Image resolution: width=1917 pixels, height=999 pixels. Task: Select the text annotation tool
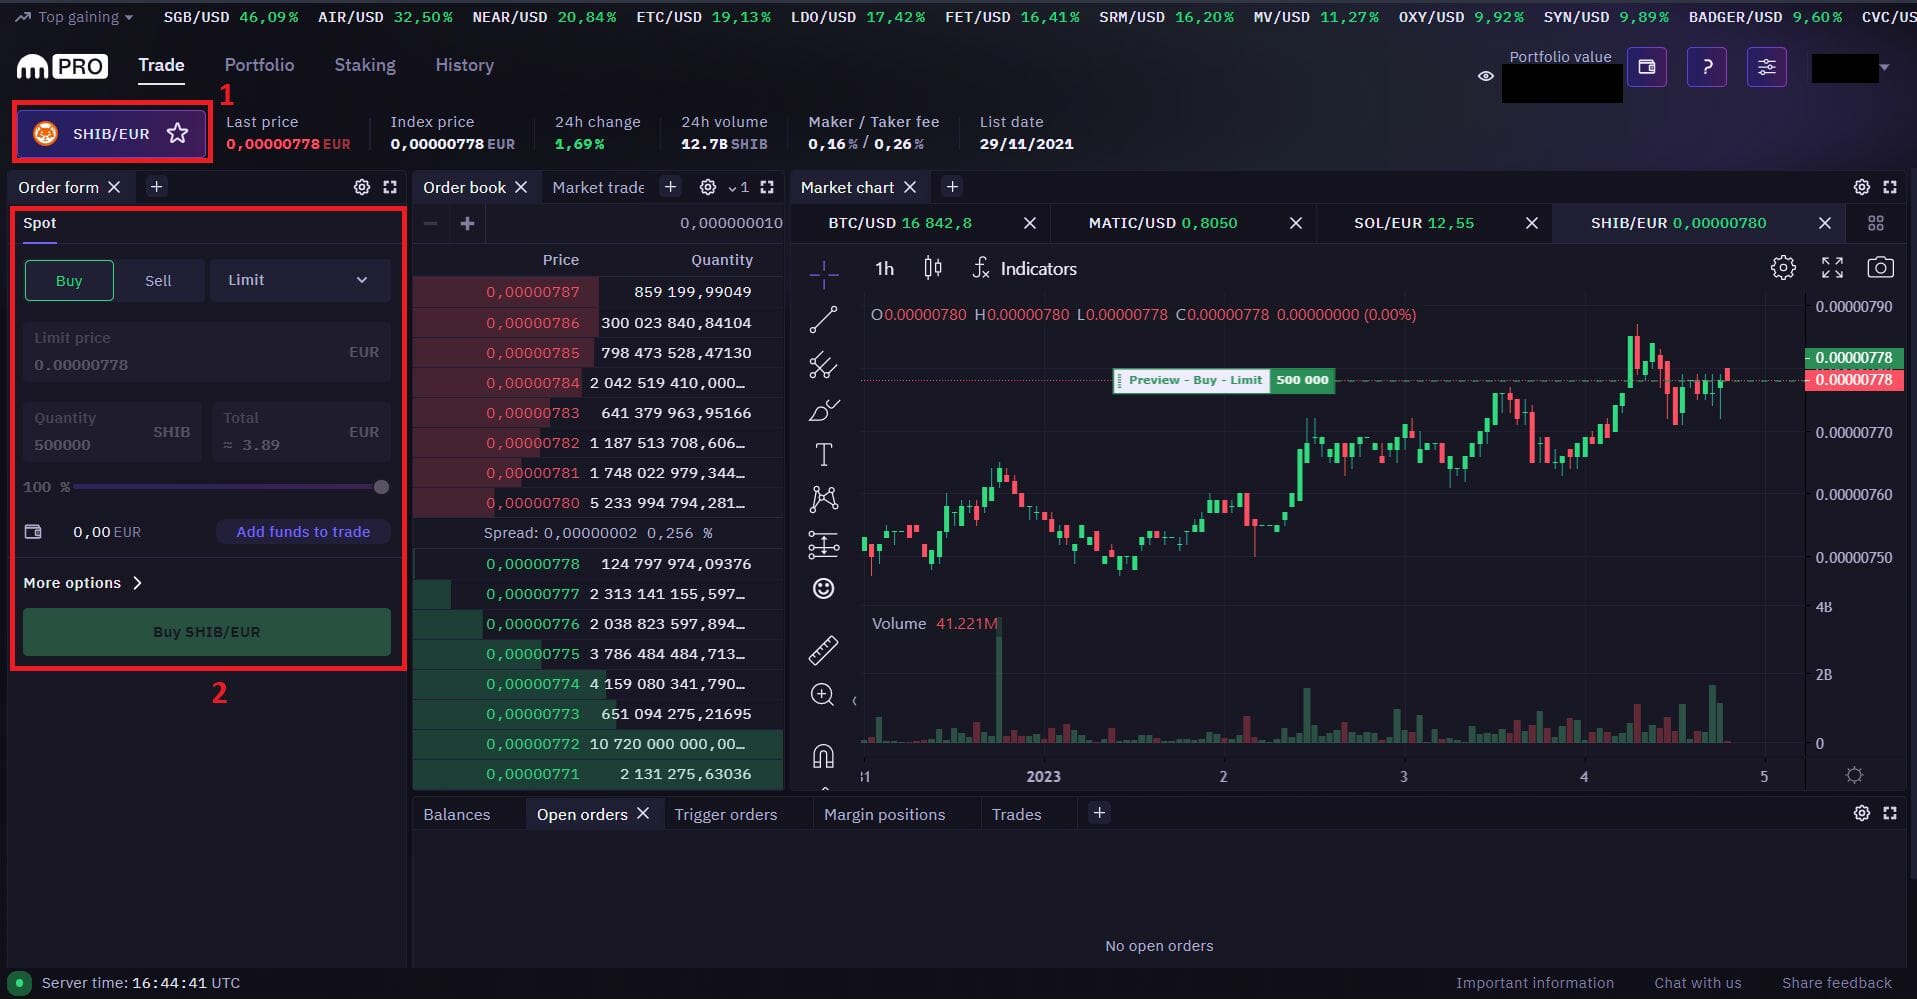(823, 455)
